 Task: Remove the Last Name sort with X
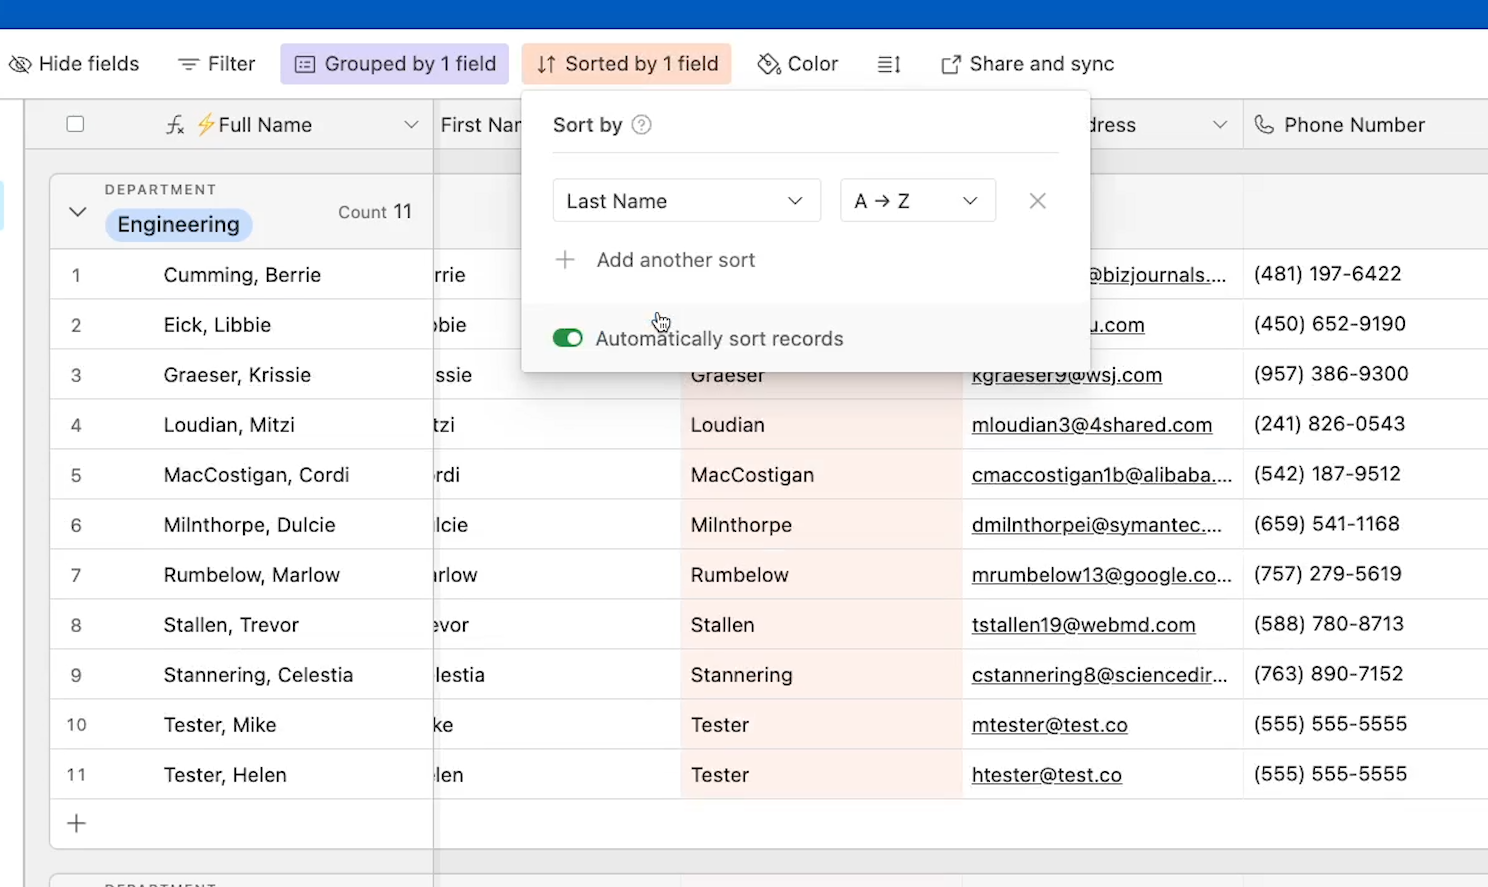point(1038,201)
